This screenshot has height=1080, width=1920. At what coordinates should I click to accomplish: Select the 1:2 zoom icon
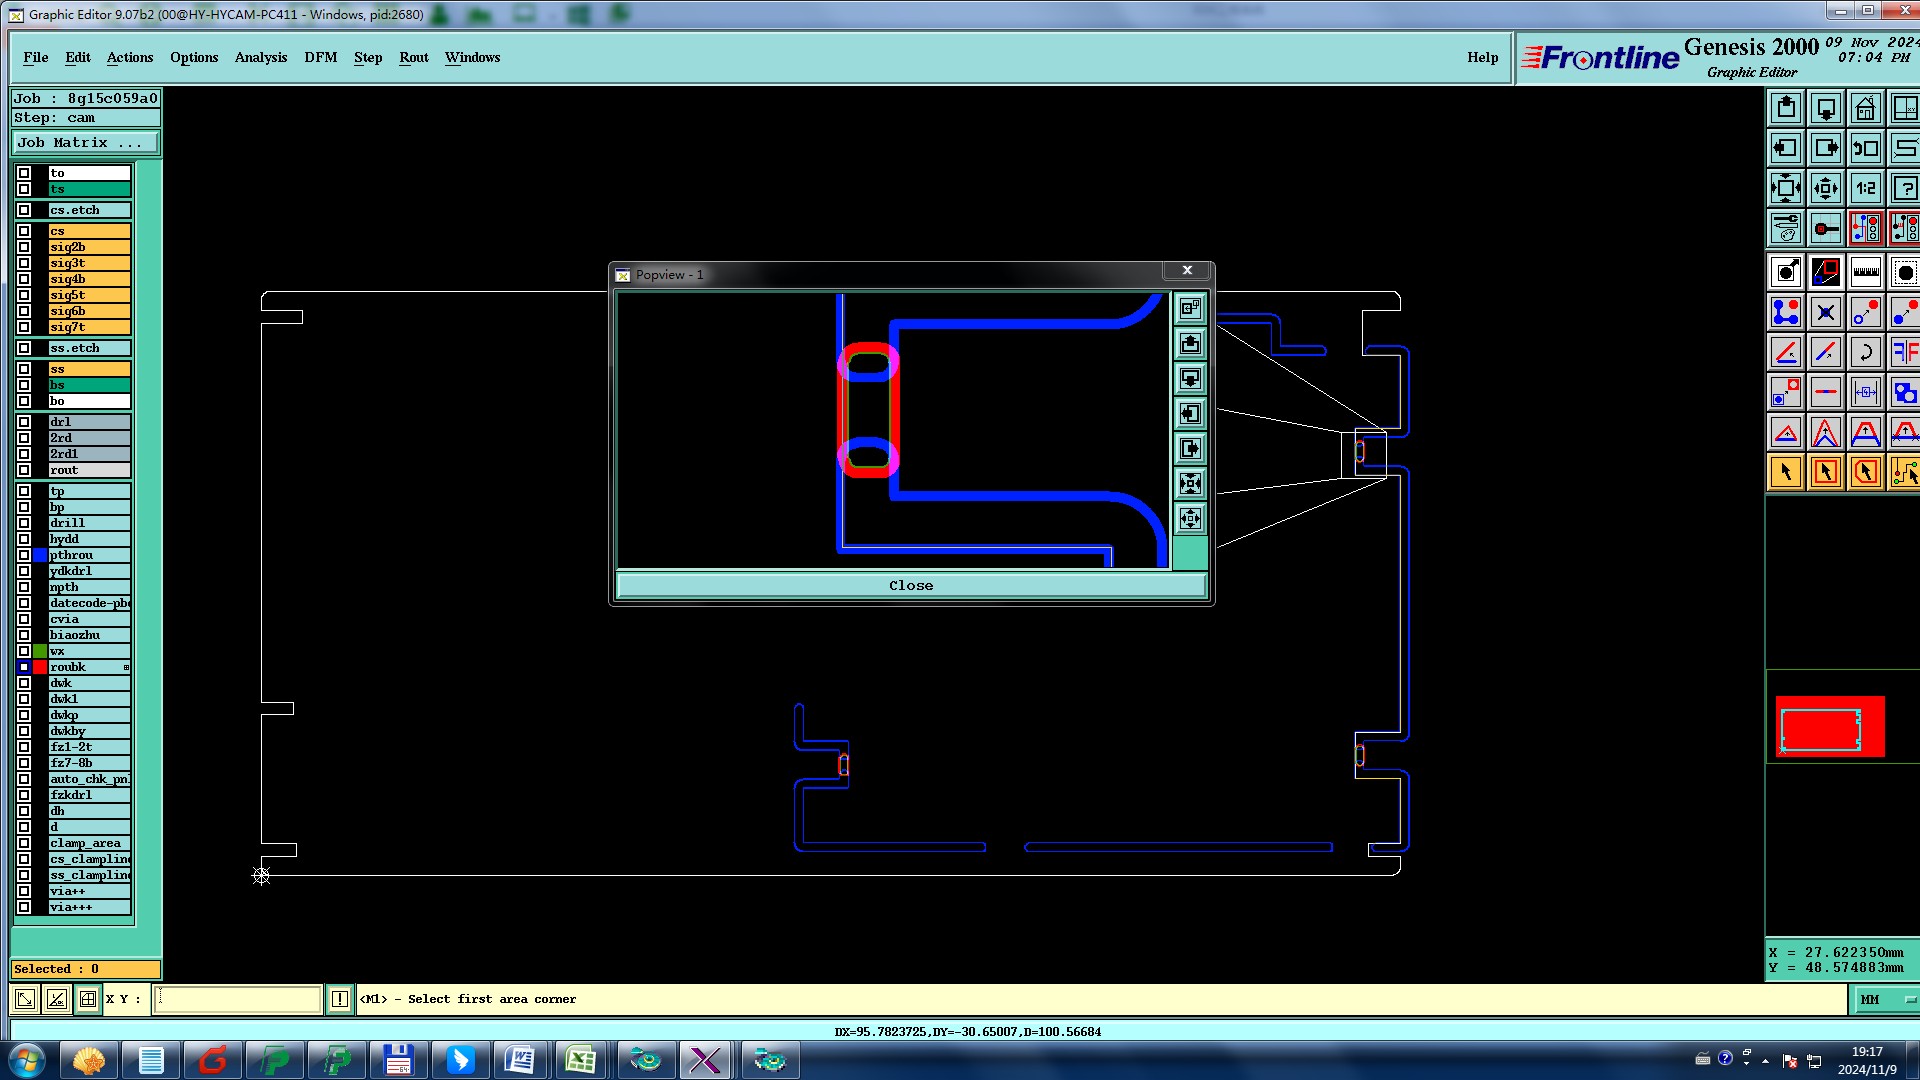[x=1865, y=188]
